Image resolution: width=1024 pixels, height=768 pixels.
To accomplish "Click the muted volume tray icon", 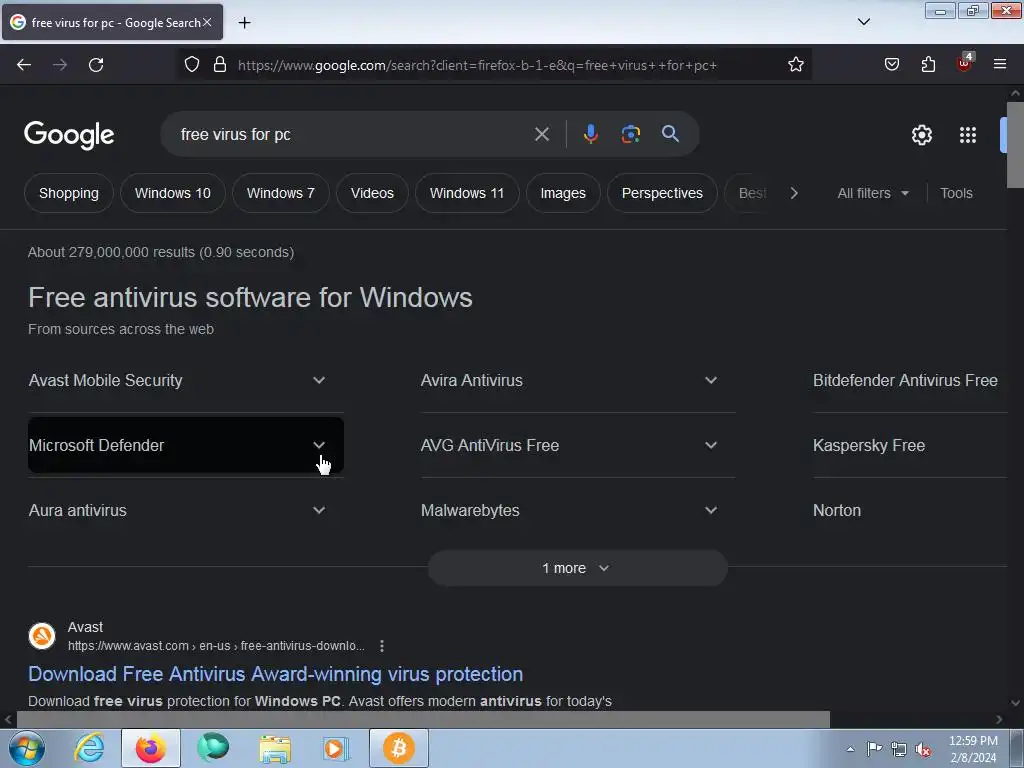I will (x=923, y=750).
